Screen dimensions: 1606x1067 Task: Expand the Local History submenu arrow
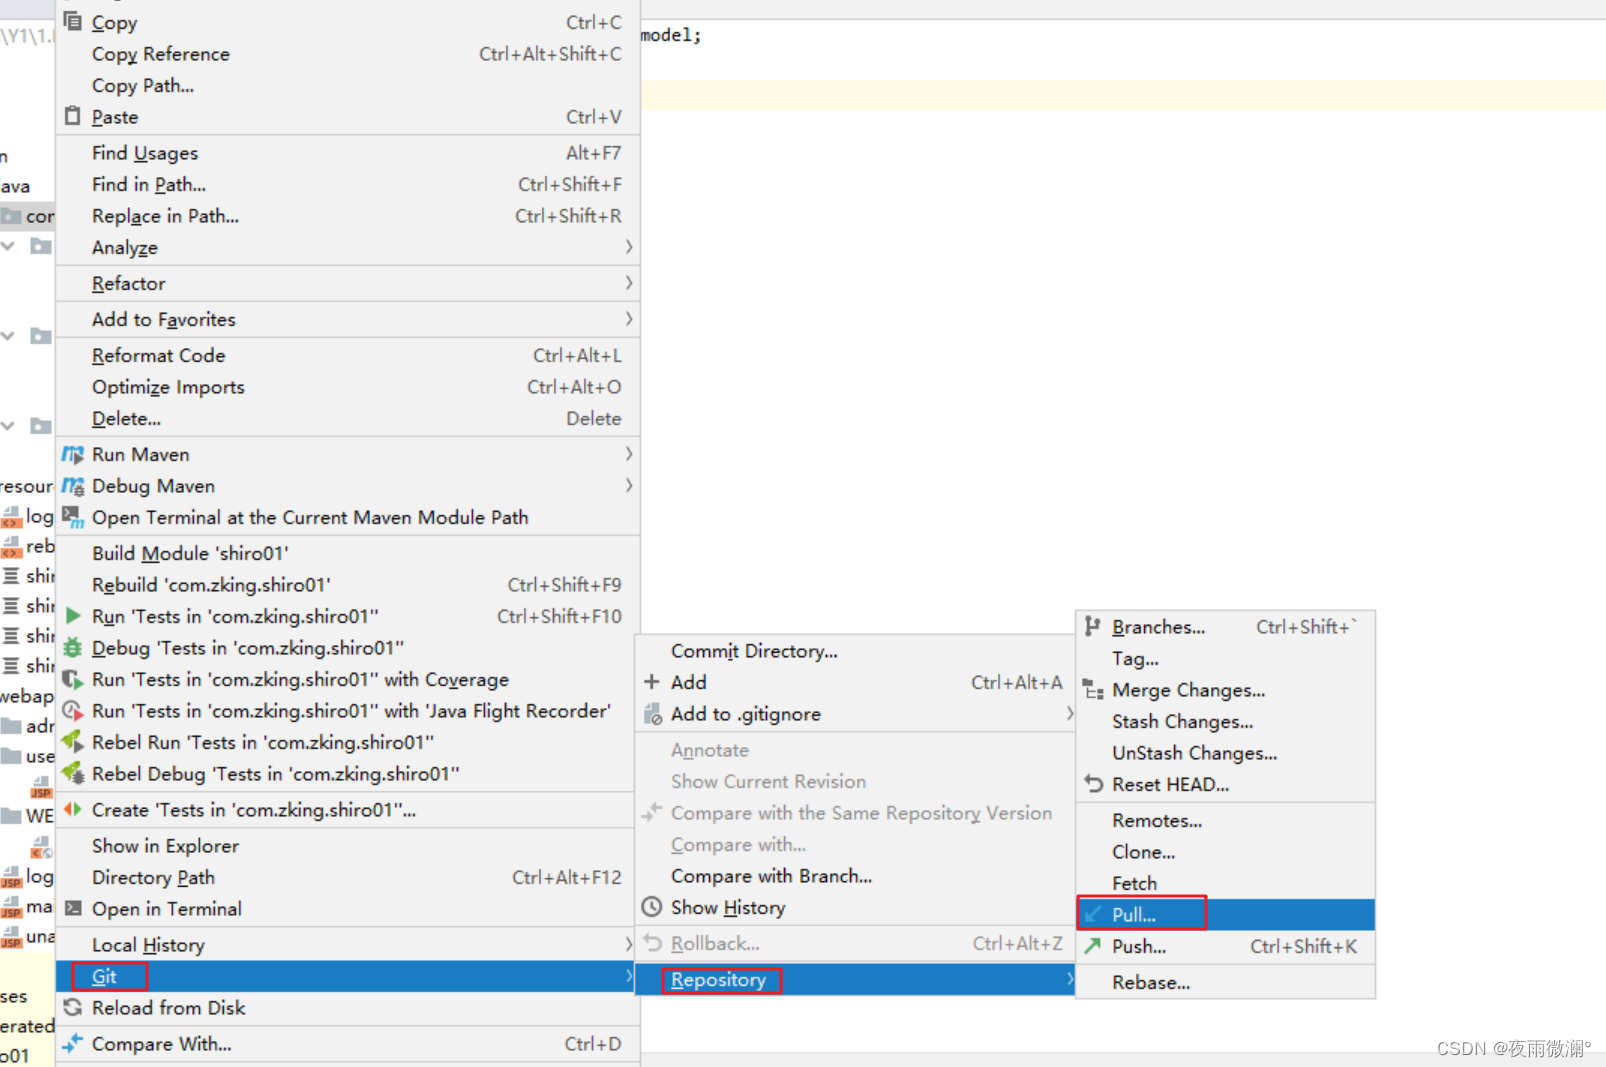pyautogui.click(x=628, y=944)
